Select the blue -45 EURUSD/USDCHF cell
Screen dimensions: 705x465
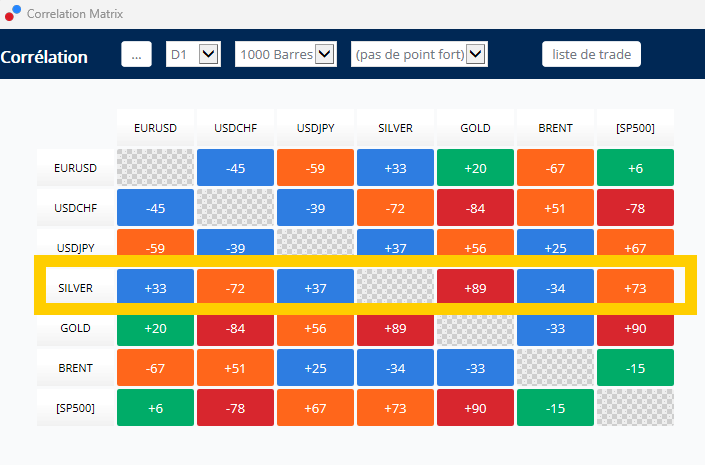click(235, 168)
